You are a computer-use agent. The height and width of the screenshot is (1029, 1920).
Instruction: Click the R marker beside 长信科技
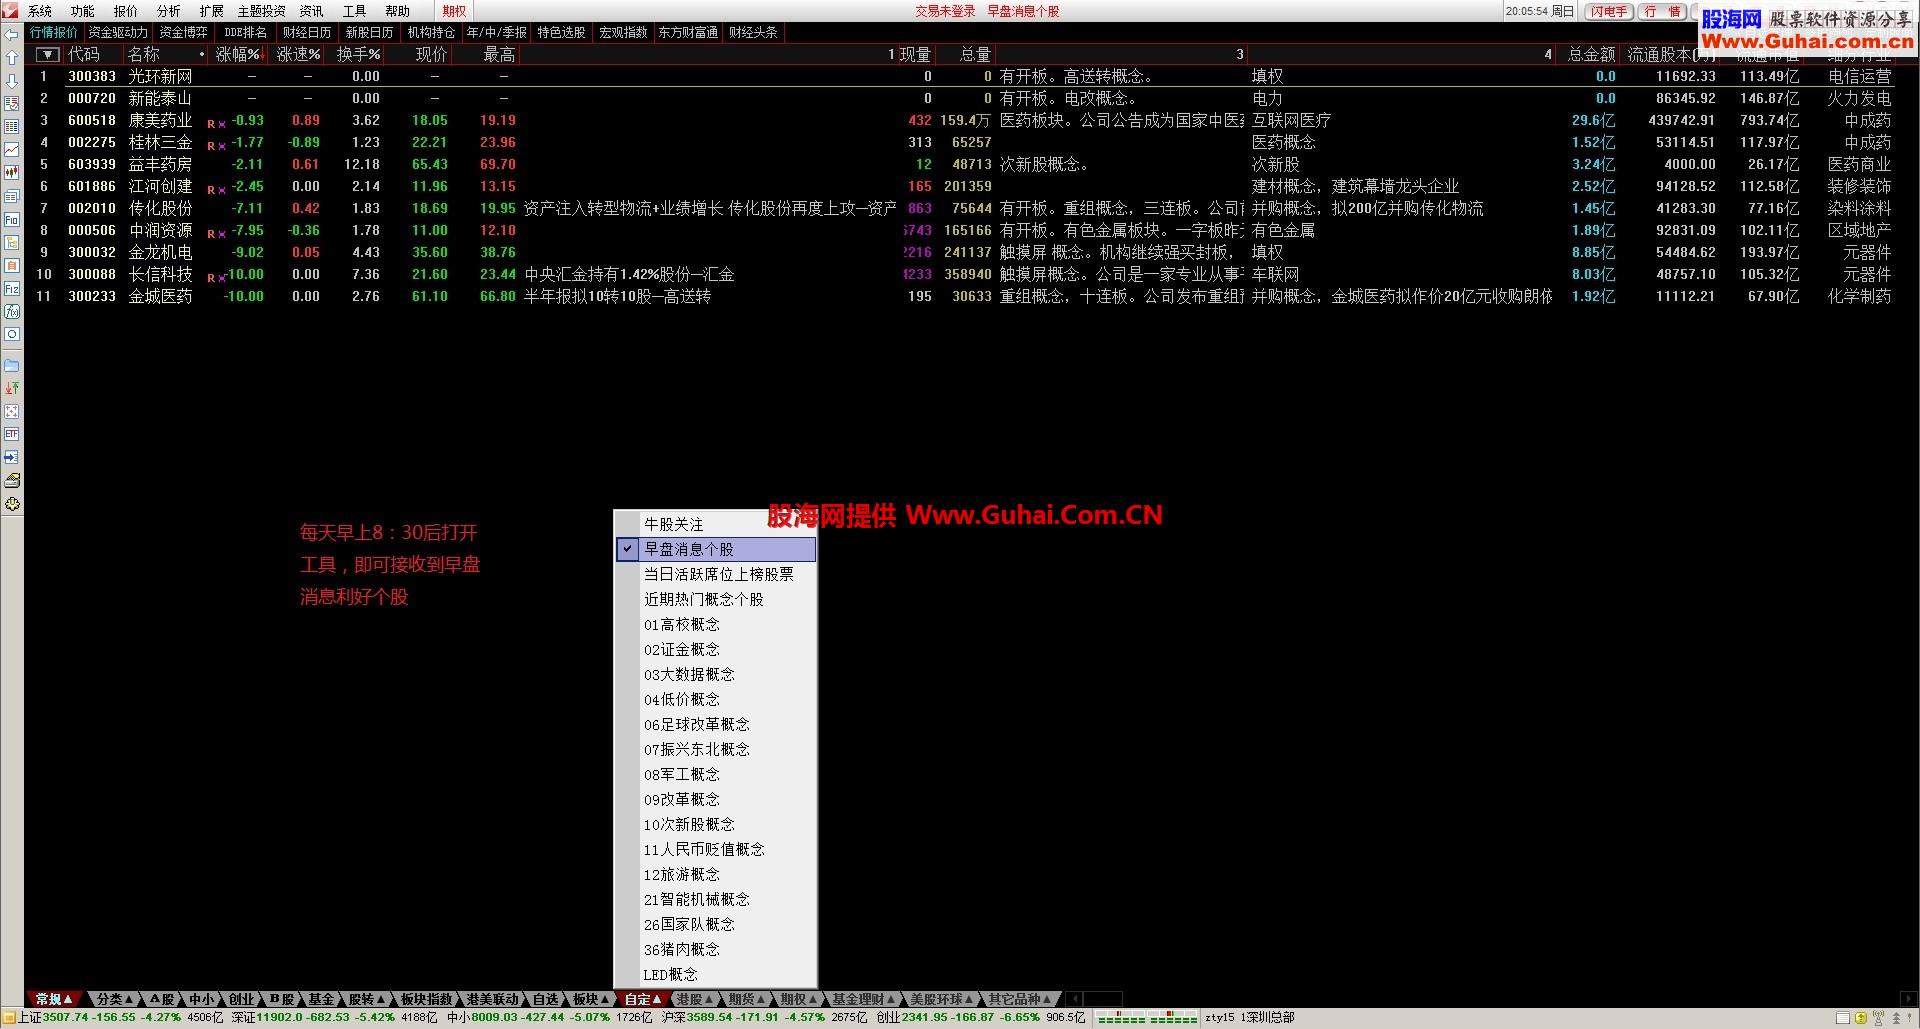[x=211, y=278]
